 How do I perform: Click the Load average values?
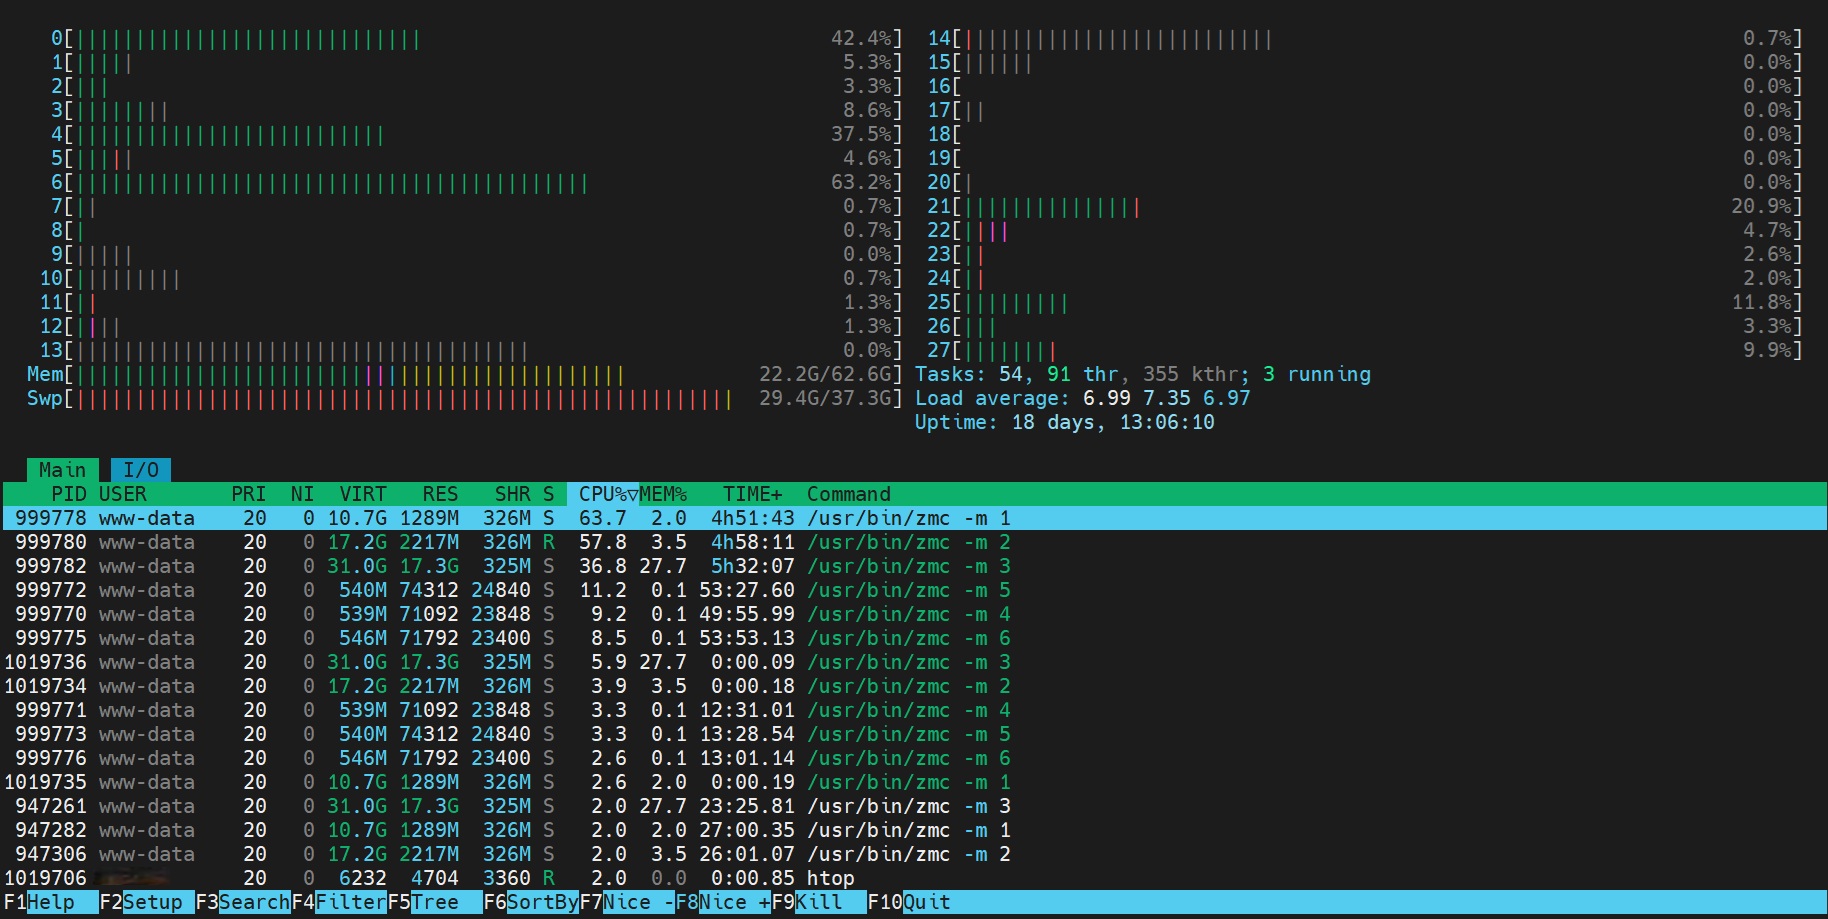1166,398
